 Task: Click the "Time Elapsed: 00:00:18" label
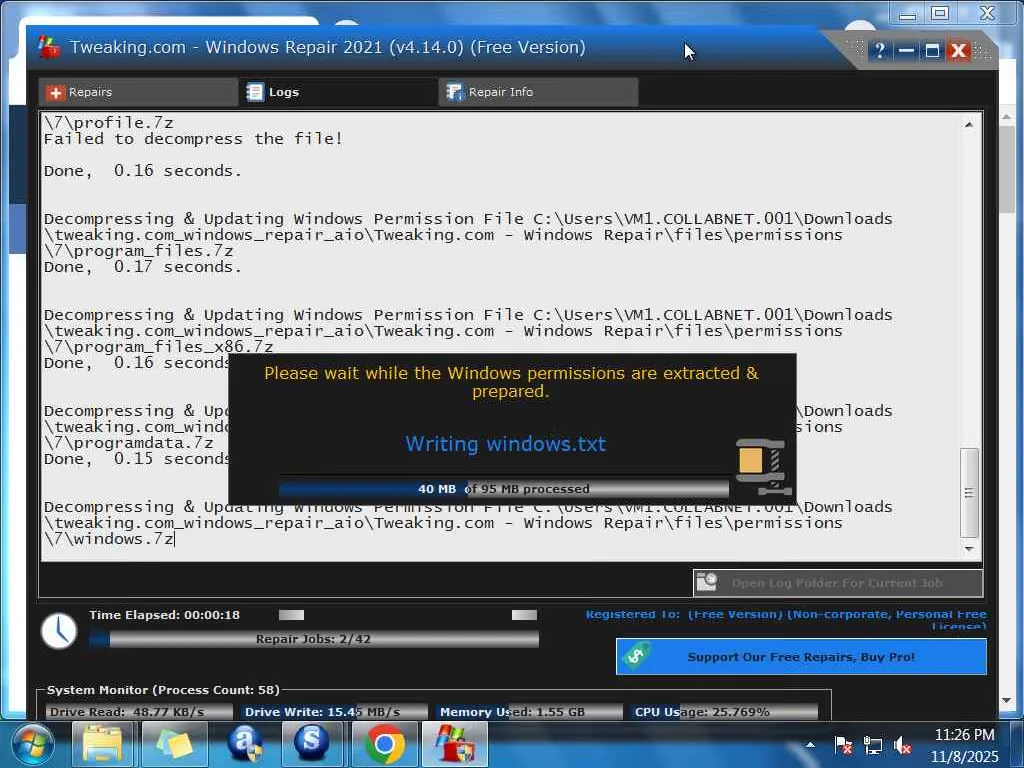pyautogui.click(x=165, y=615)
